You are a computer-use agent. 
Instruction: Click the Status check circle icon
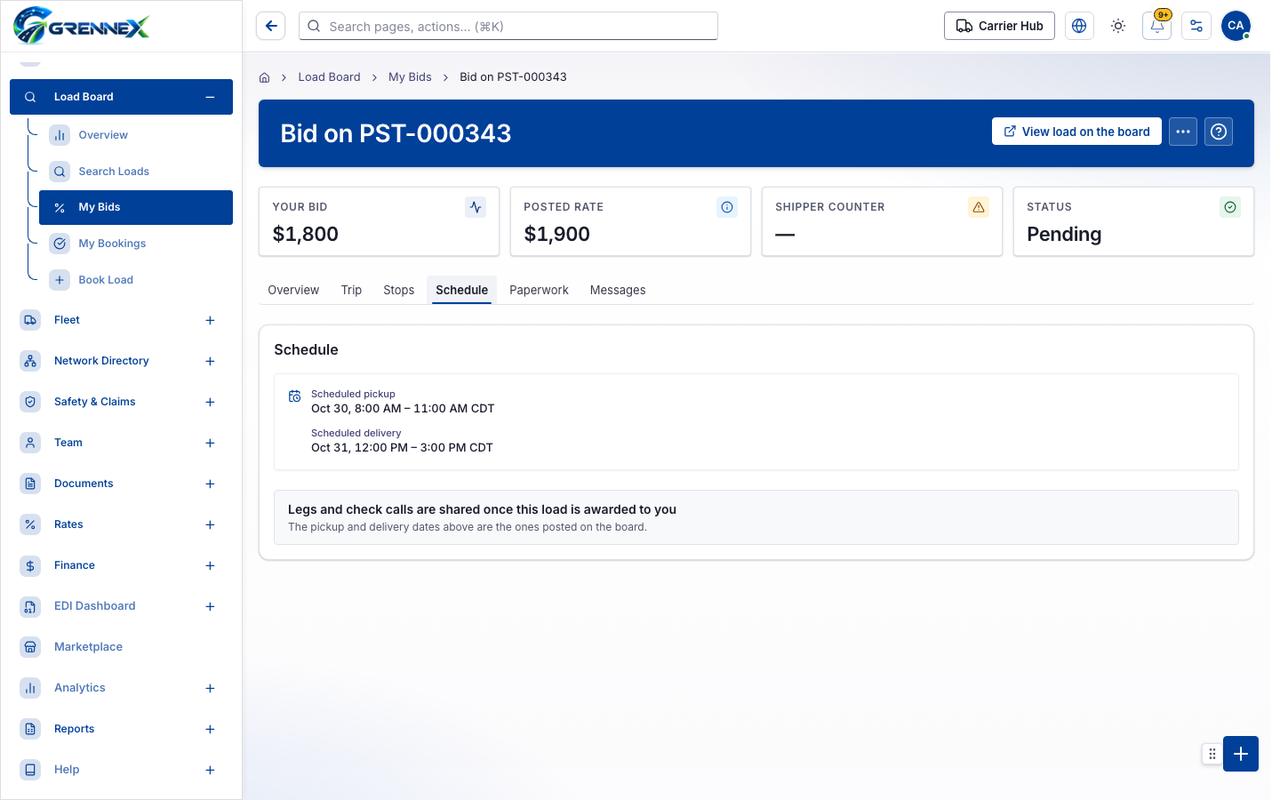[x=1230, y=207]
